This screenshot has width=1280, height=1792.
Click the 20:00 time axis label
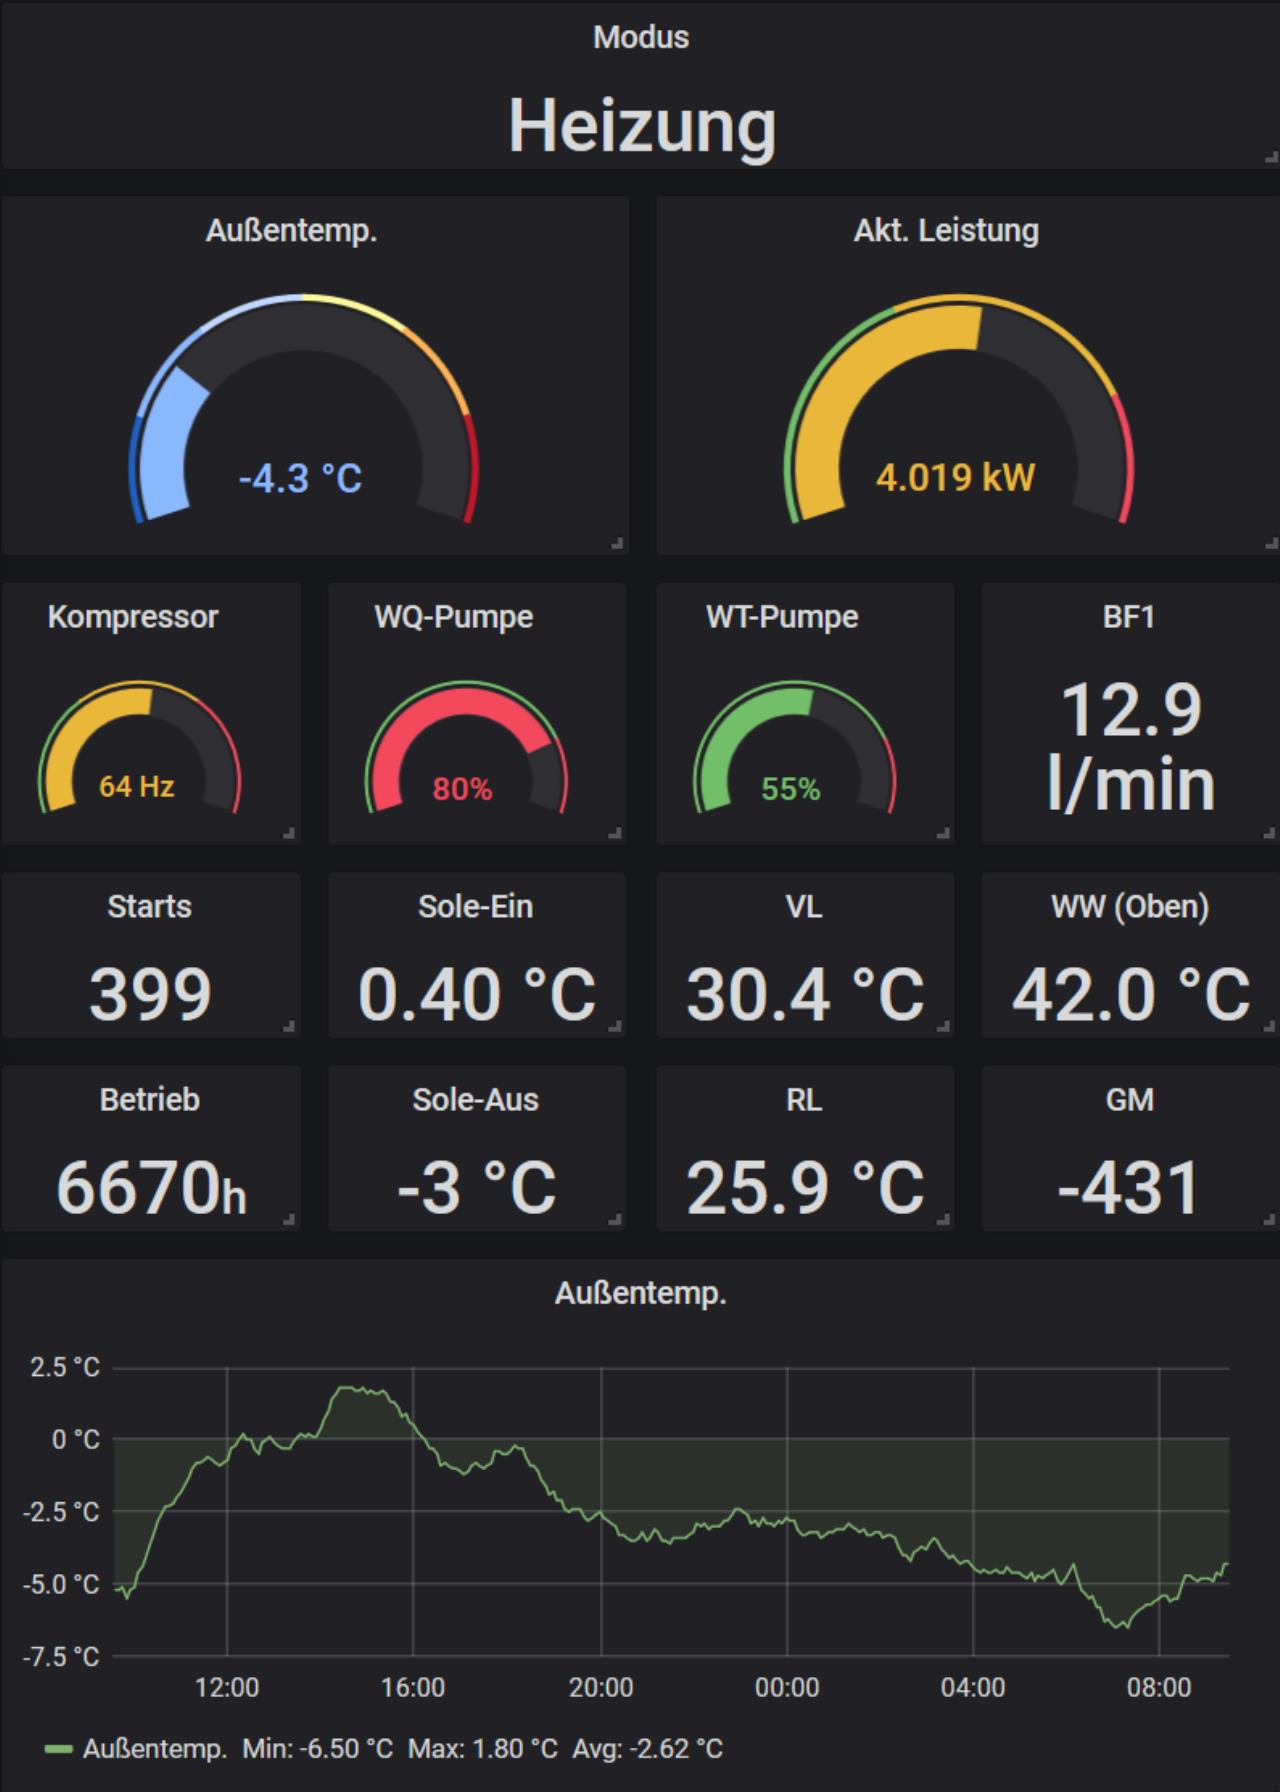click(601, 1687)
